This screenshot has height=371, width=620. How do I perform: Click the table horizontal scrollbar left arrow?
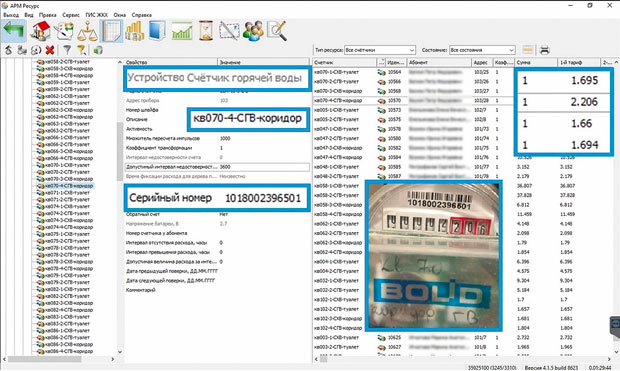click(316, 359)
